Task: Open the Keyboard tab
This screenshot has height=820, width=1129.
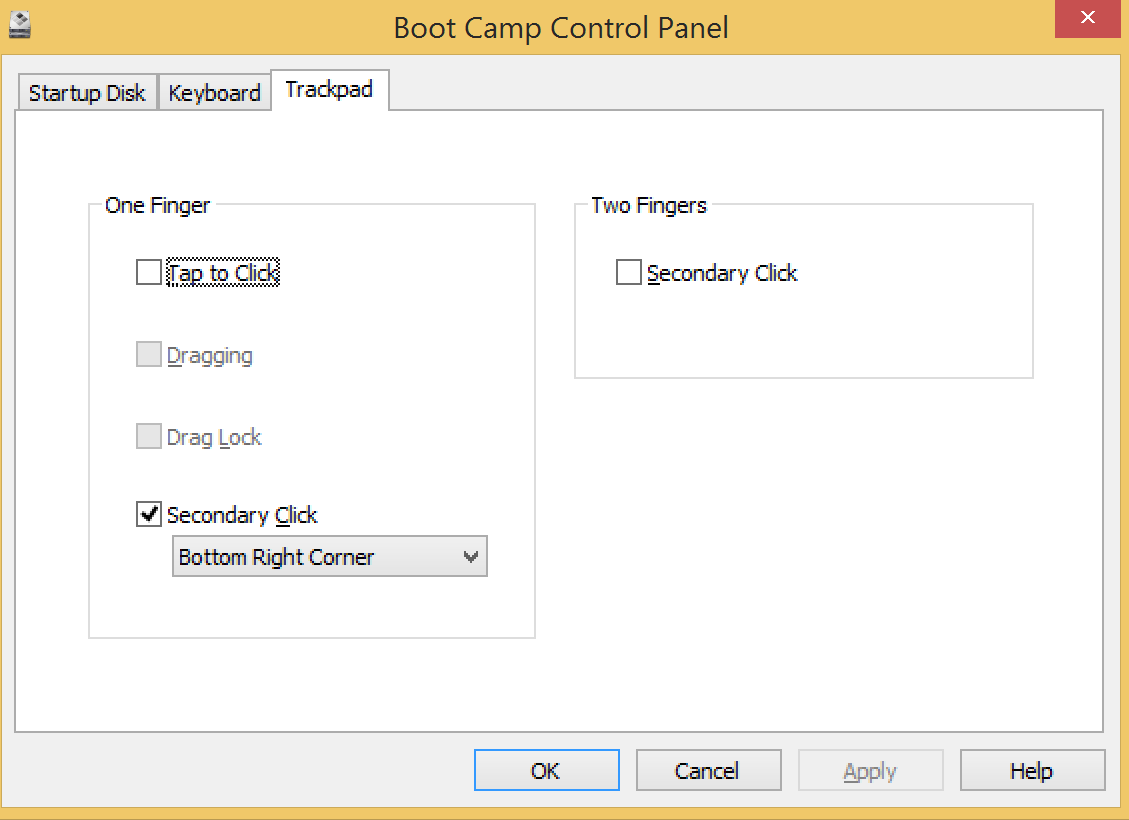Action: (x=214, y=92)
